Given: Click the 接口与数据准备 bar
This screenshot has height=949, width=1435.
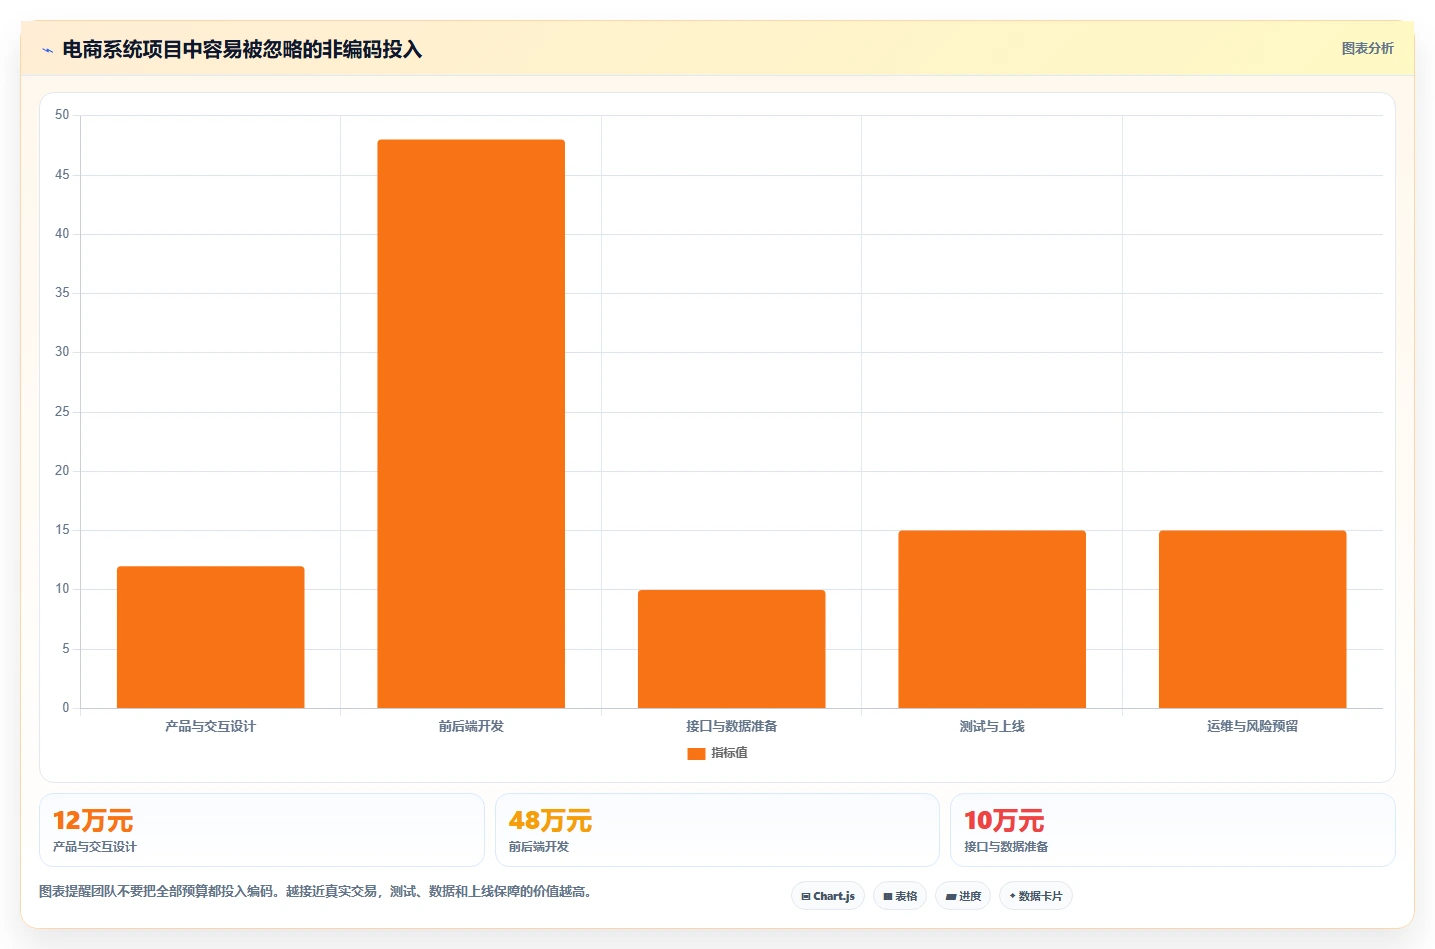Looking at the screenshot, I should pos(732,649).
